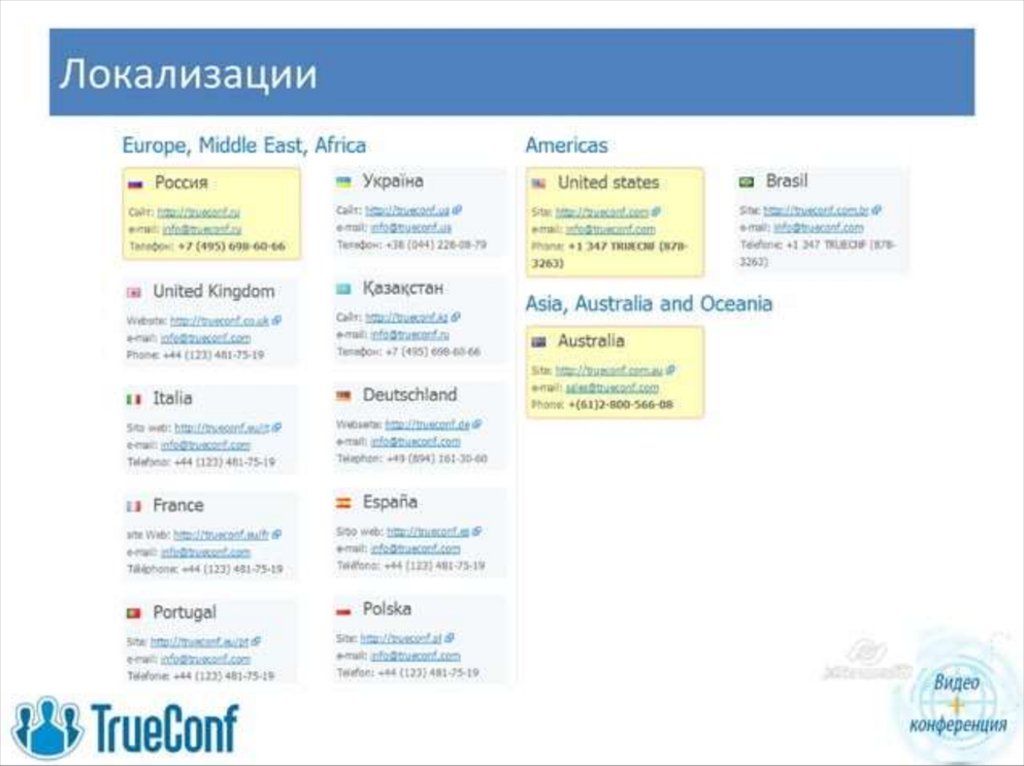
Task: Open the trueconf.ru website link under Россия
Action: click(x=199, y=212)
